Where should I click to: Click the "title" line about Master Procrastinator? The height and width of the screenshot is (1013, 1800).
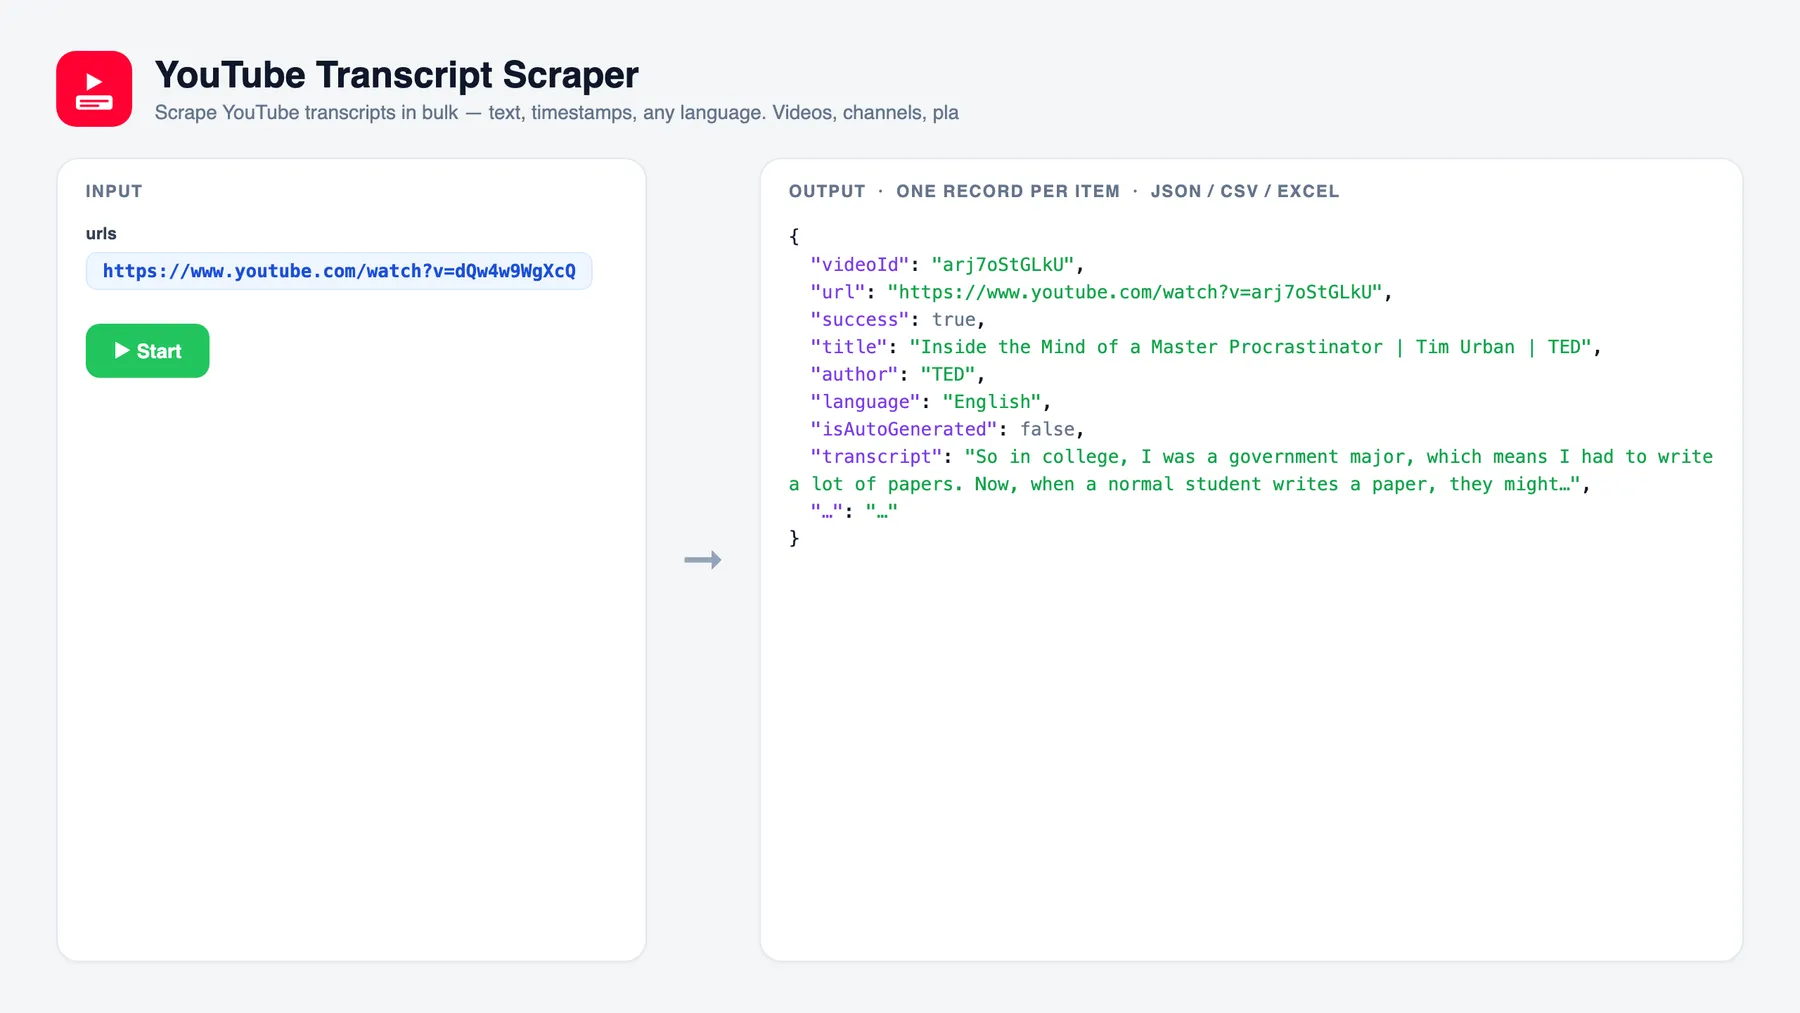tap(1206, 347)
